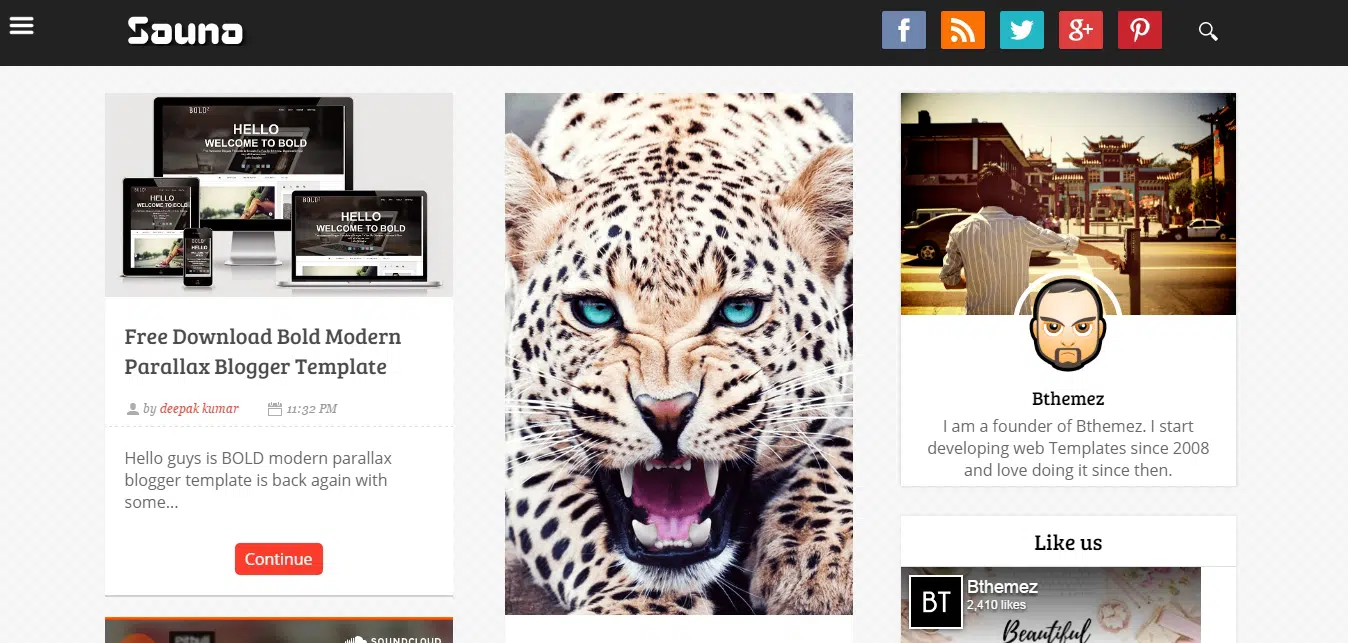Click the BT Facebook page logo

click(x=935, y=601)
